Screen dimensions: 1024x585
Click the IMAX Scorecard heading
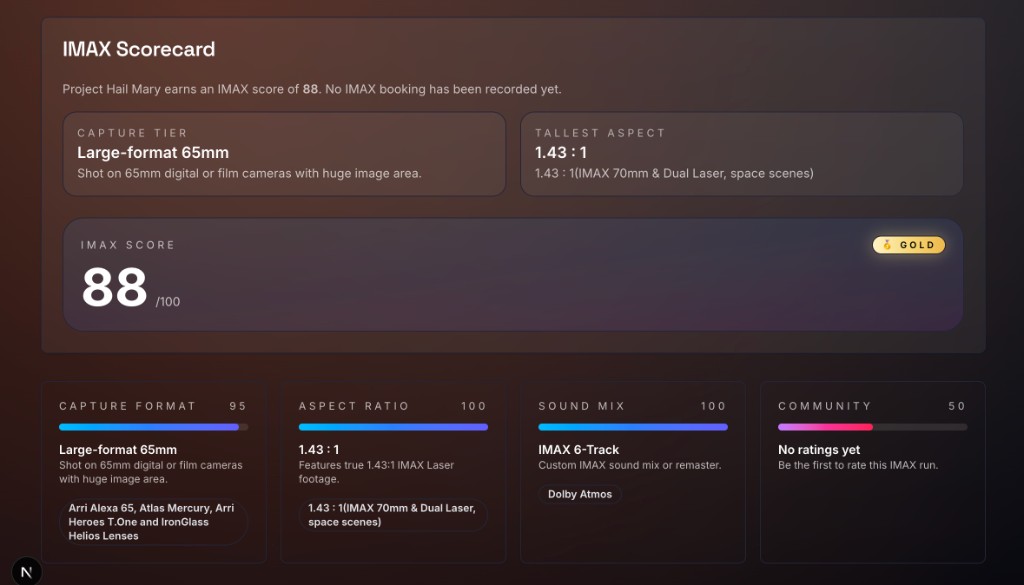point(139,49)
